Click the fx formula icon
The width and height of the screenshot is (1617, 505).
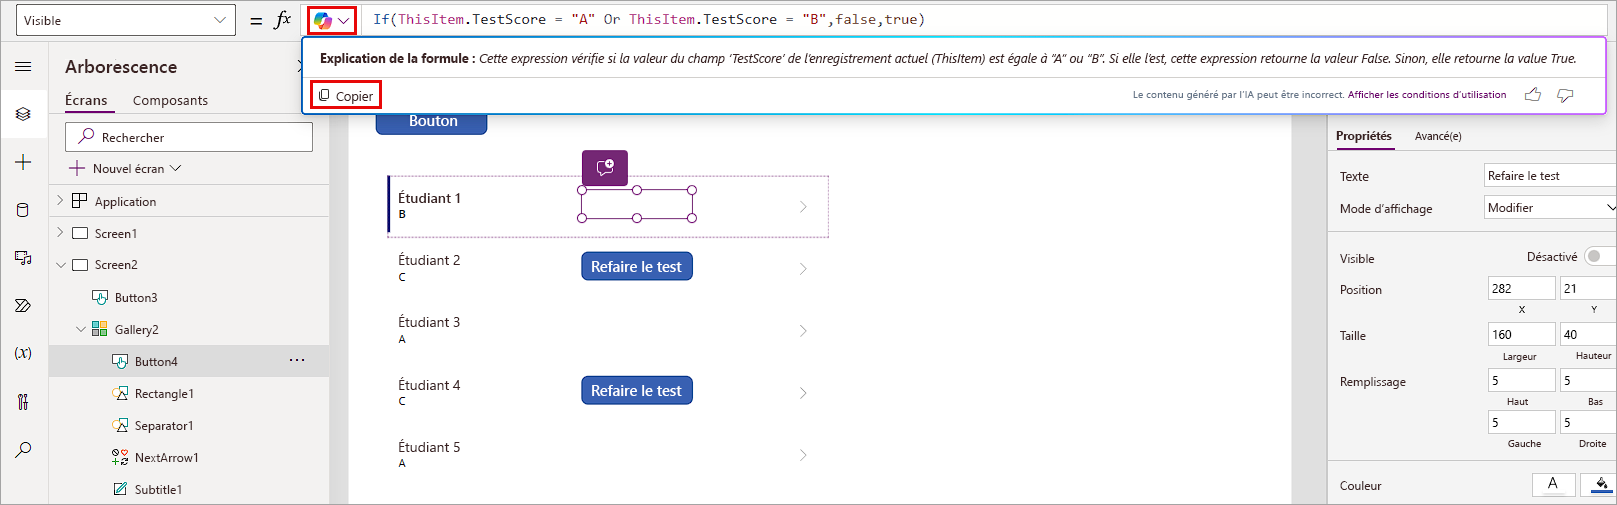[283, 20]
